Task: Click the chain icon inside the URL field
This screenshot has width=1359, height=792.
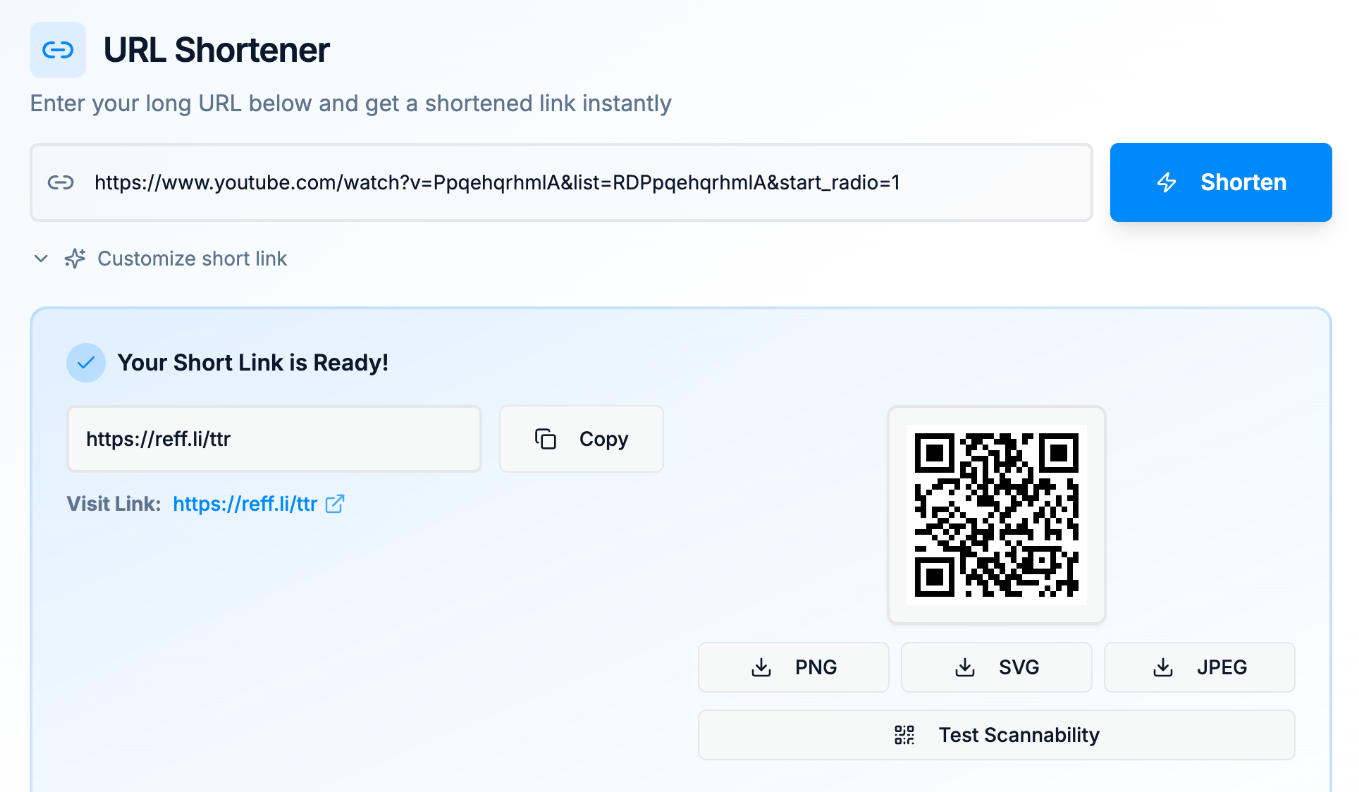Action: coord(61,182)
